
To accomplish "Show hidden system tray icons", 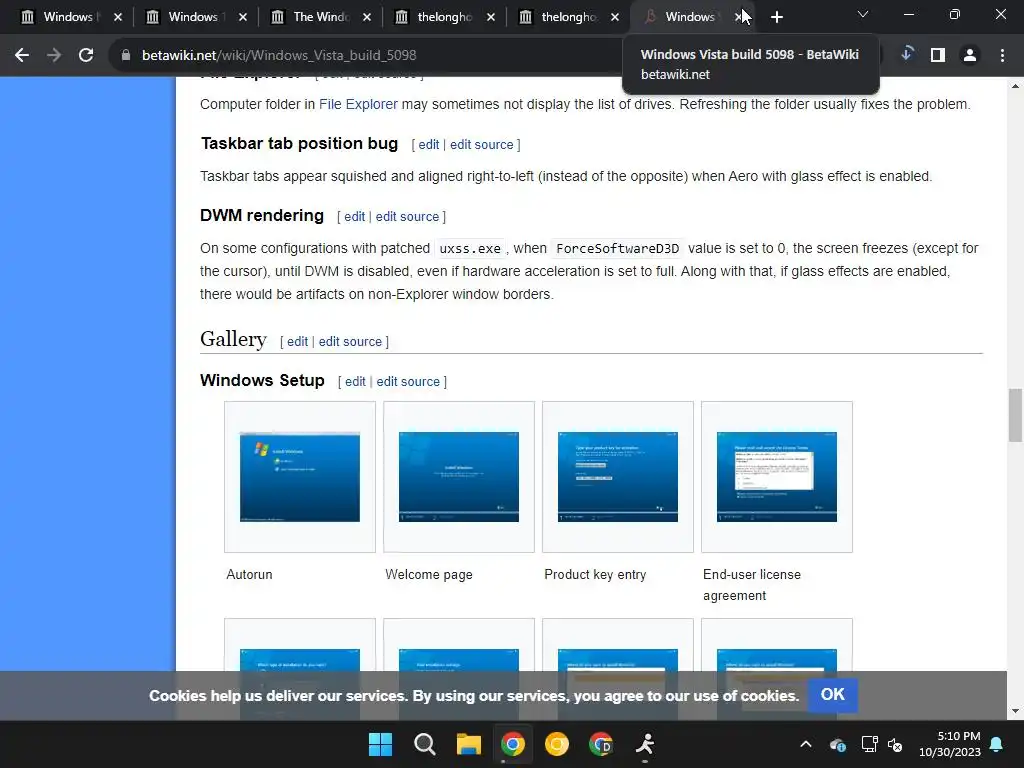I will 806,744.
